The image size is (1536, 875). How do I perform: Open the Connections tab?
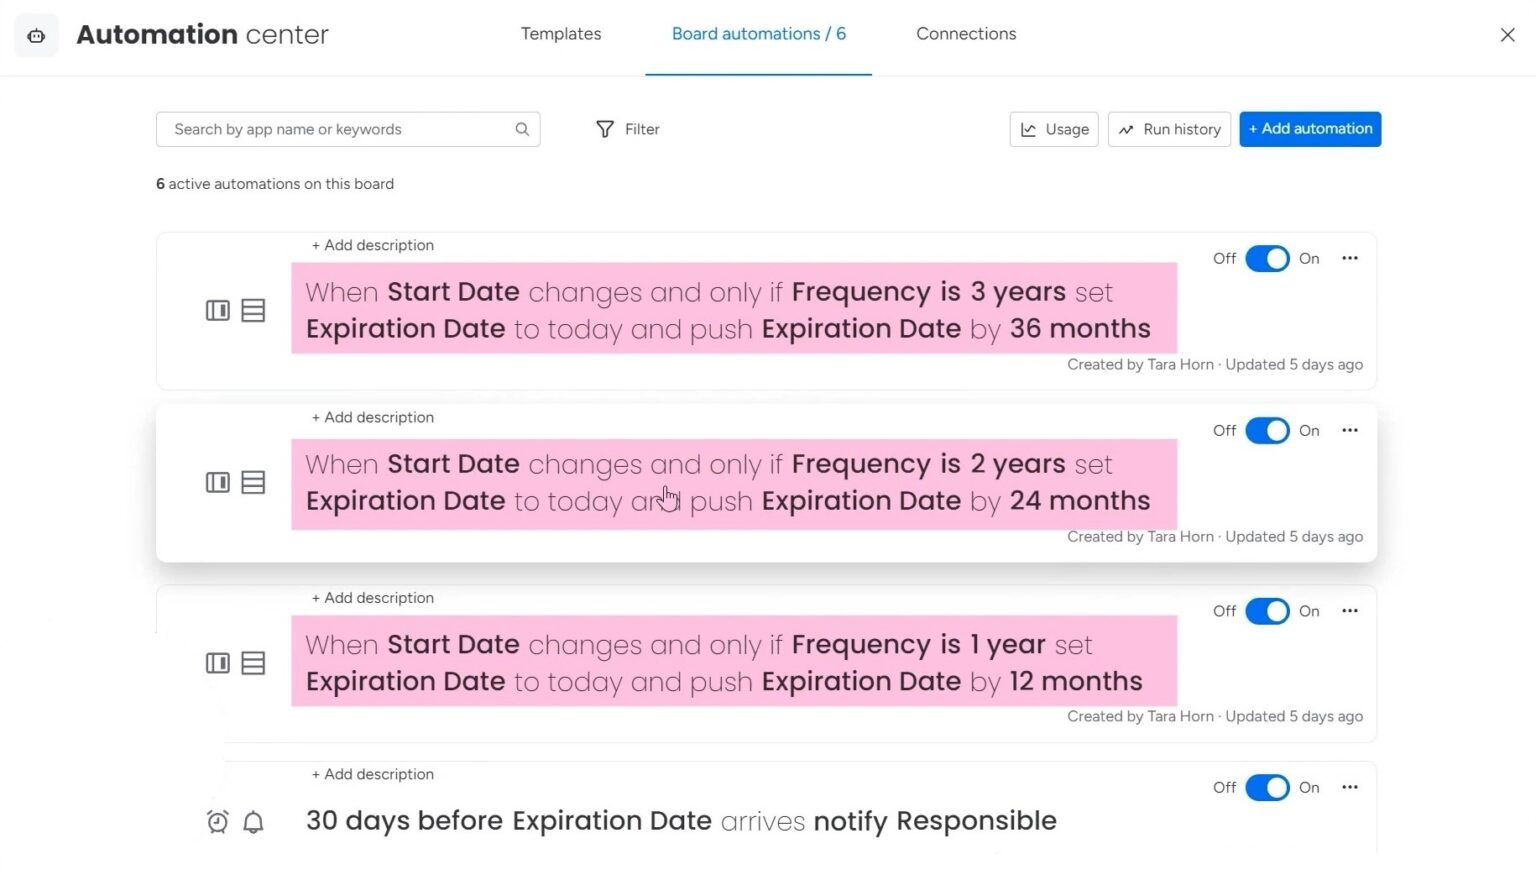965,33
